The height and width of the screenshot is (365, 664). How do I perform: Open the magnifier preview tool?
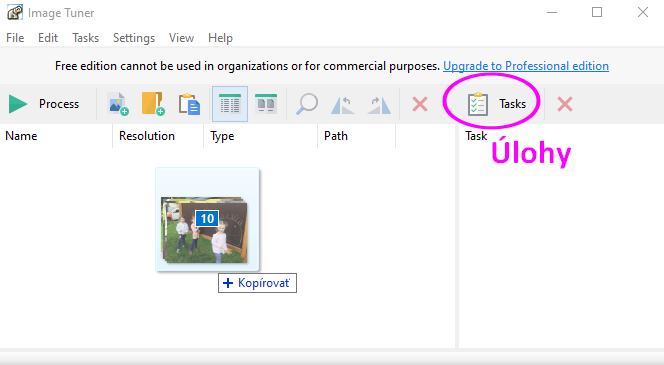(x=307, y=104)
